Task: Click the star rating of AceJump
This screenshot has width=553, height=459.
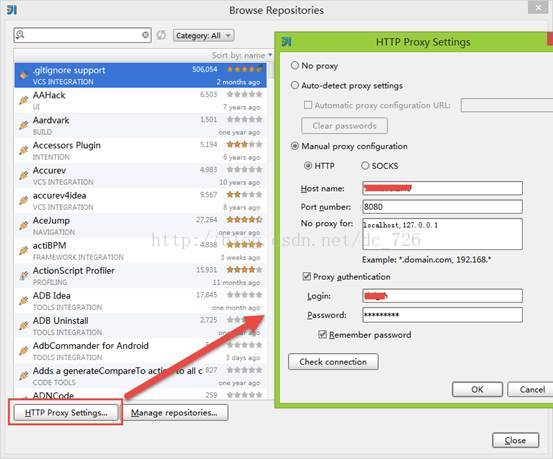Action: [244, 220]
